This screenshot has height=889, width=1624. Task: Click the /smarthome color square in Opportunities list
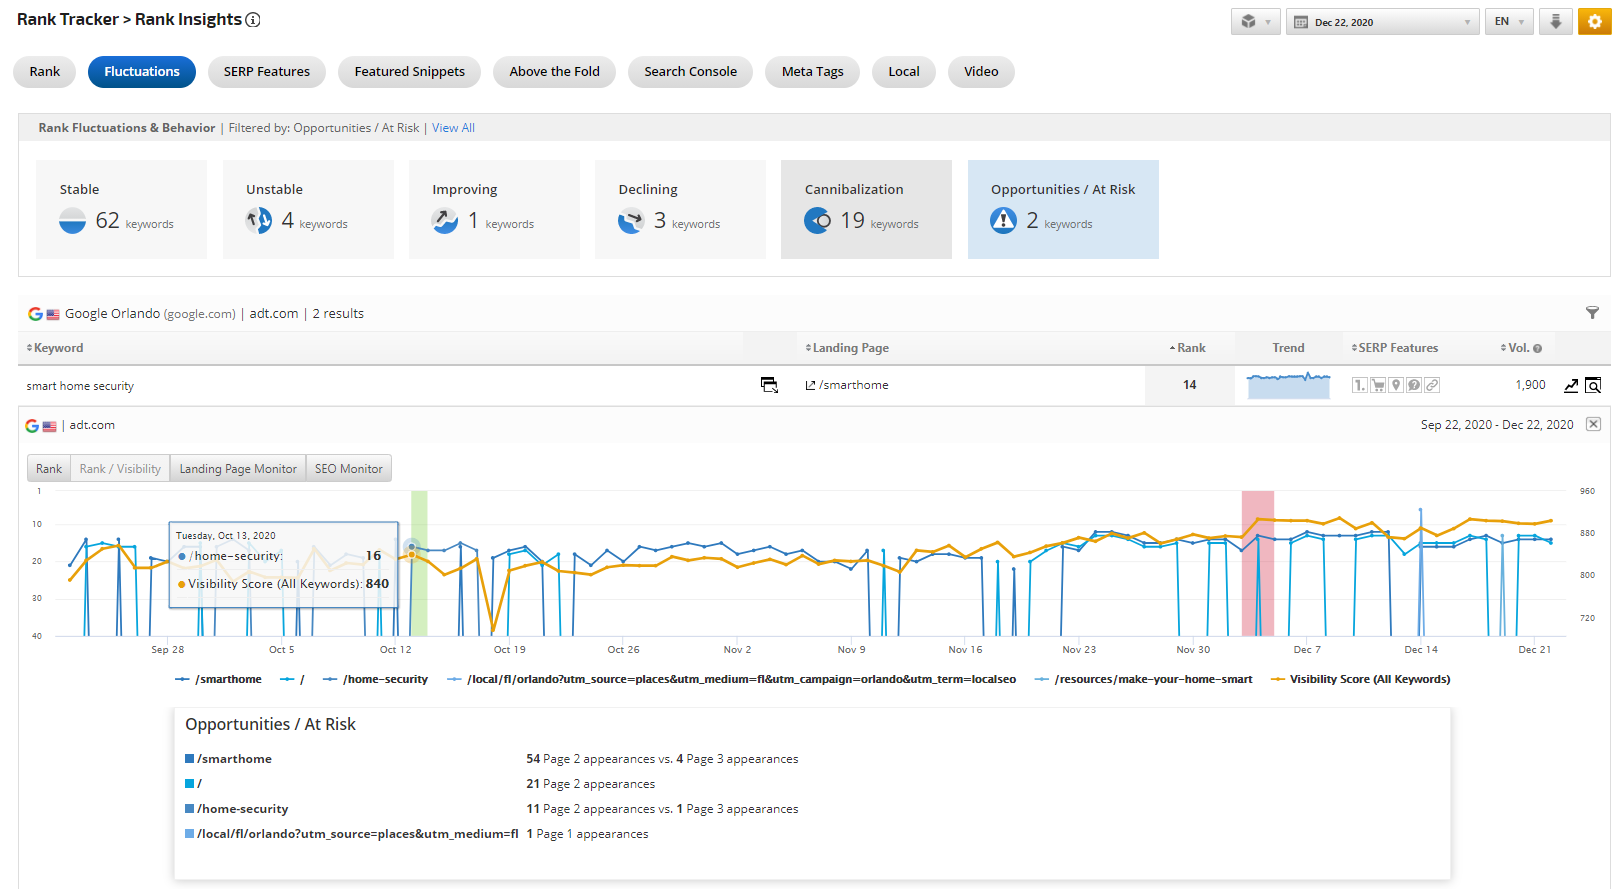(190, 759)
